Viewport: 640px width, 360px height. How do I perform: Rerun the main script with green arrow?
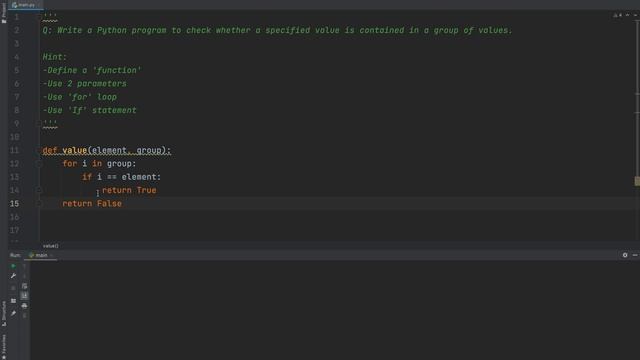tap(13, 266)
